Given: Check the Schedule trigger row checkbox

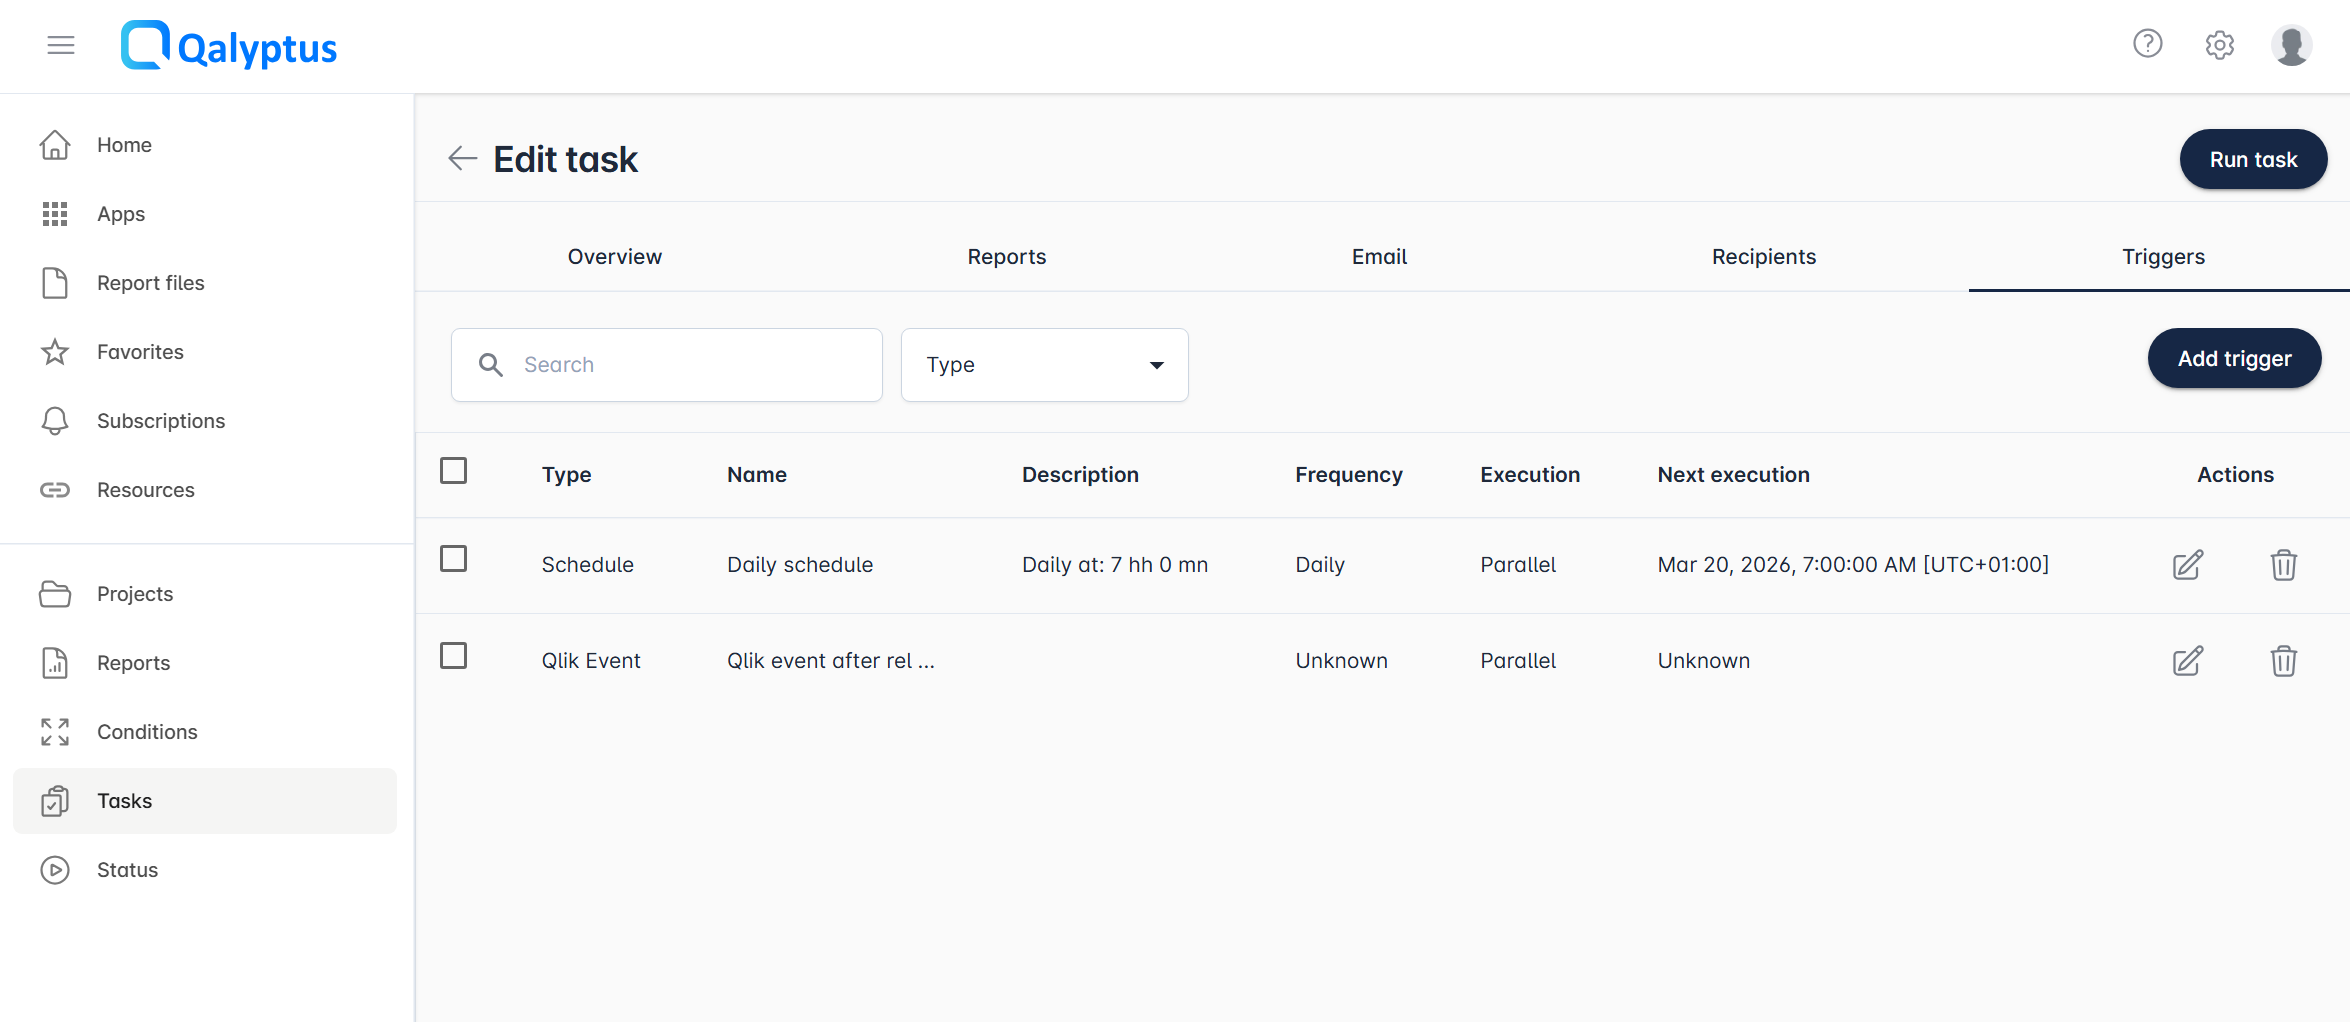Looking at the screenshot, I should coord(454,559).
